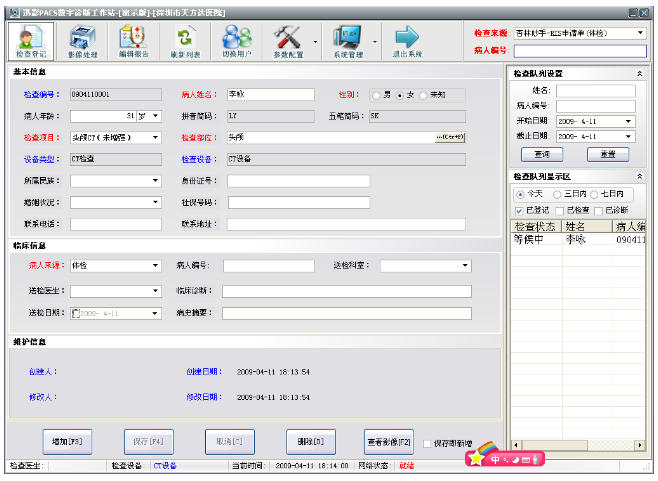
Task: Click the 查看影像[F2] view image button
Action: [389, 442]
